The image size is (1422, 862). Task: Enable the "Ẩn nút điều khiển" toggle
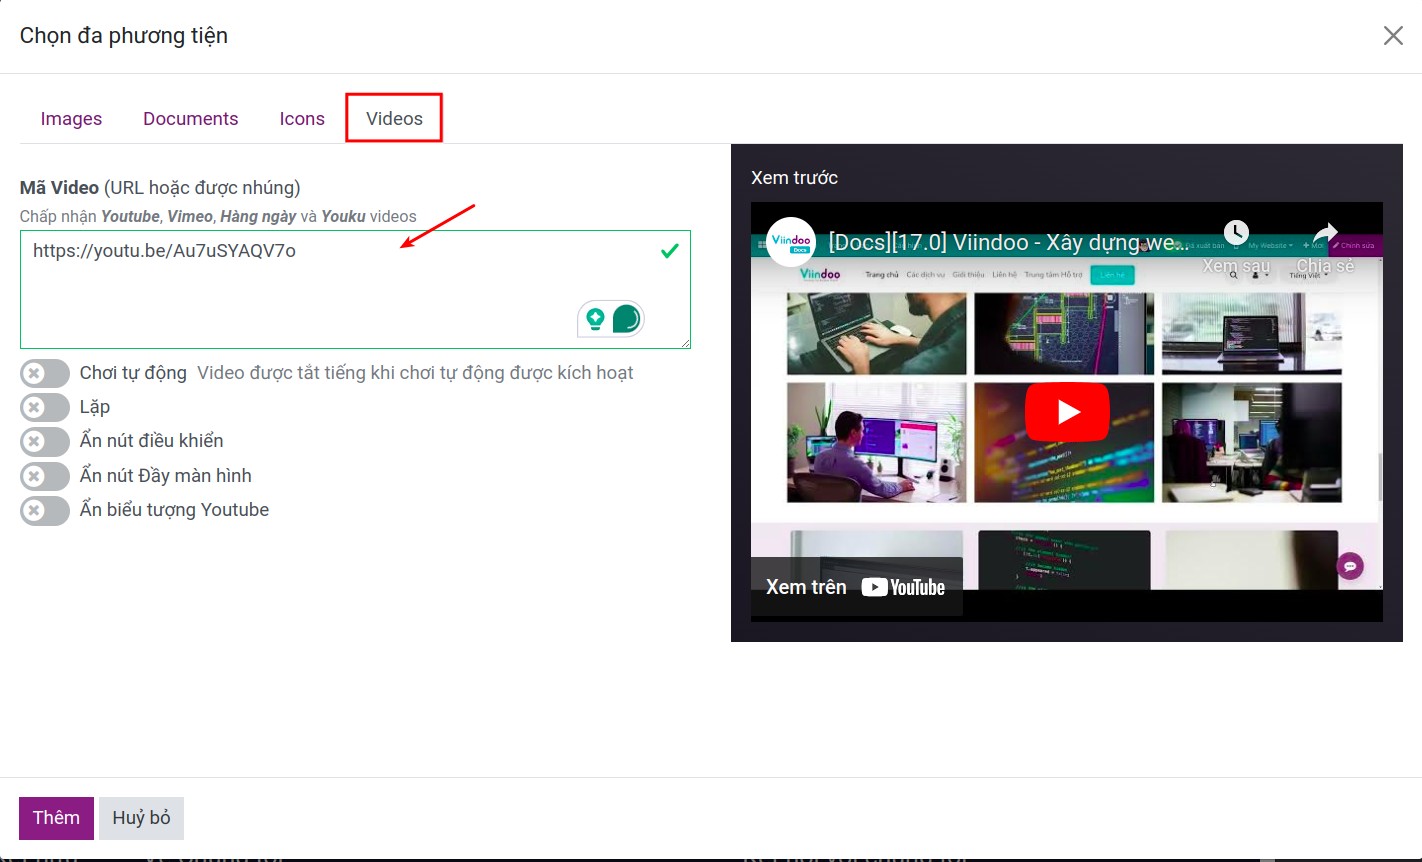click(x=44, y=441)
